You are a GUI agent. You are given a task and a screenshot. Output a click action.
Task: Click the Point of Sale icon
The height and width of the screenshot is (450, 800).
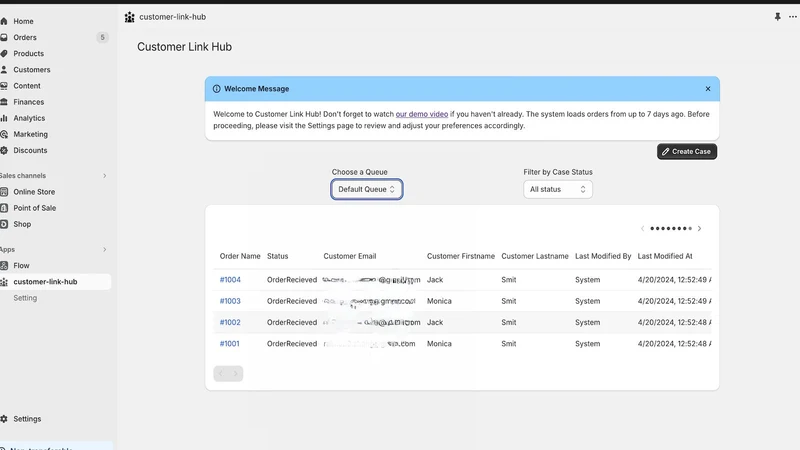pyautogui.click(x=4, y=208)
